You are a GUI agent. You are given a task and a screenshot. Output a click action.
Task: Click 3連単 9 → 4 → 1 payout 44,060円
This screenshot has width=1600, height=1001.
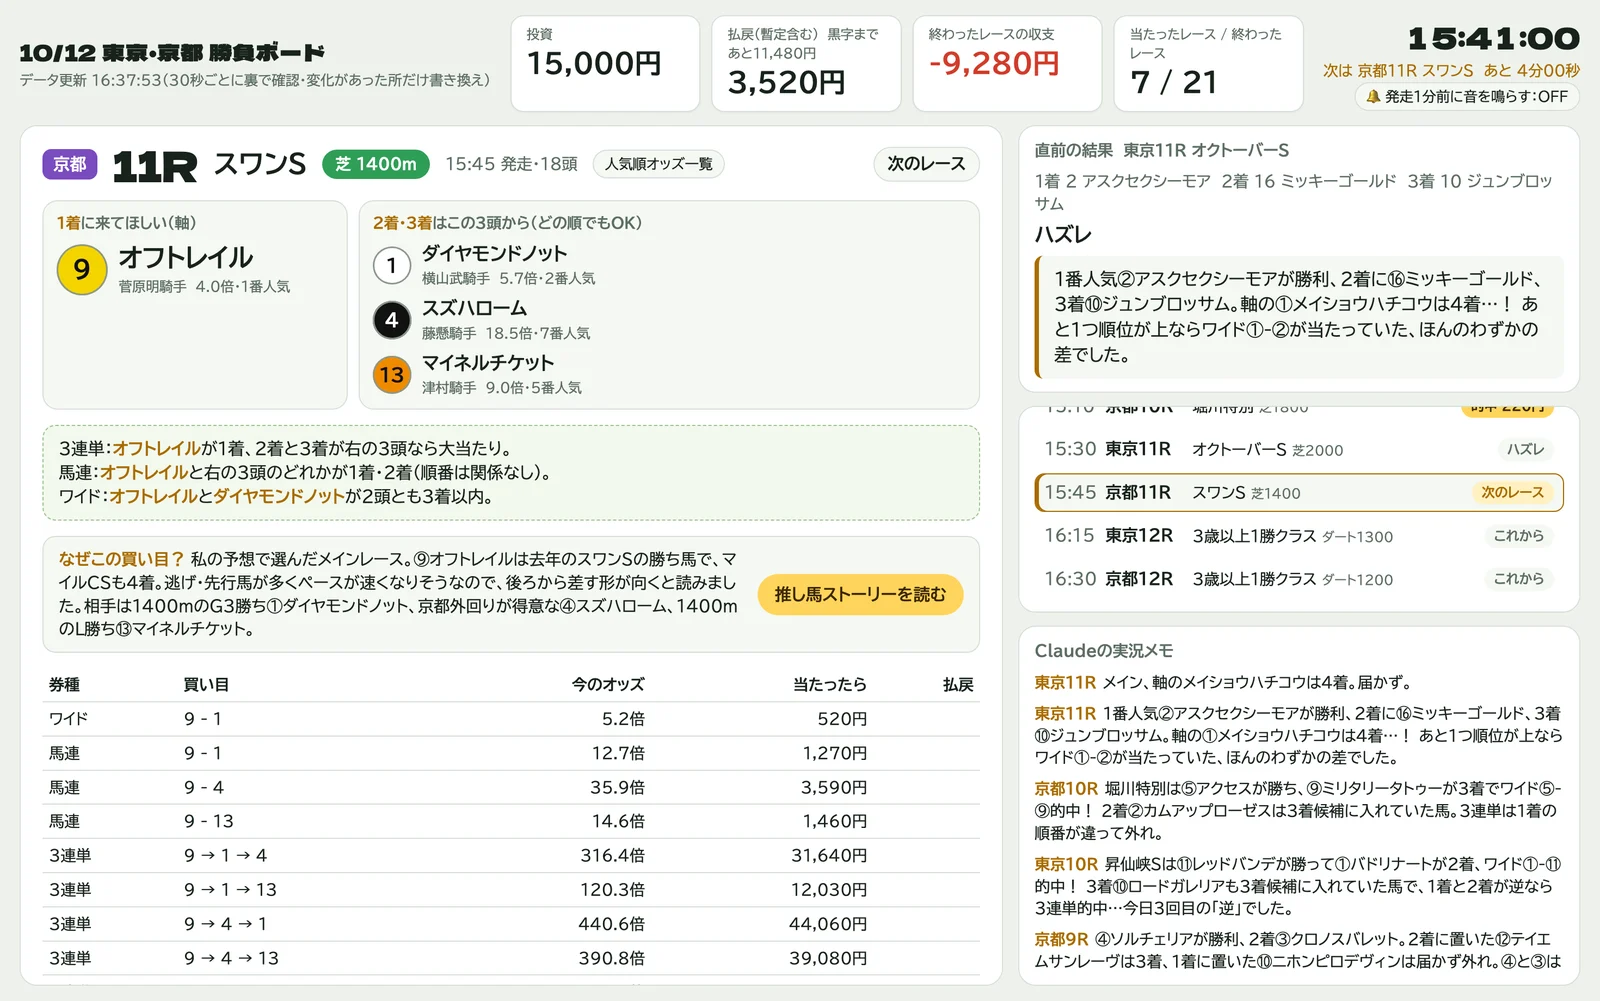pyautogui.click(x=828, y=924)
